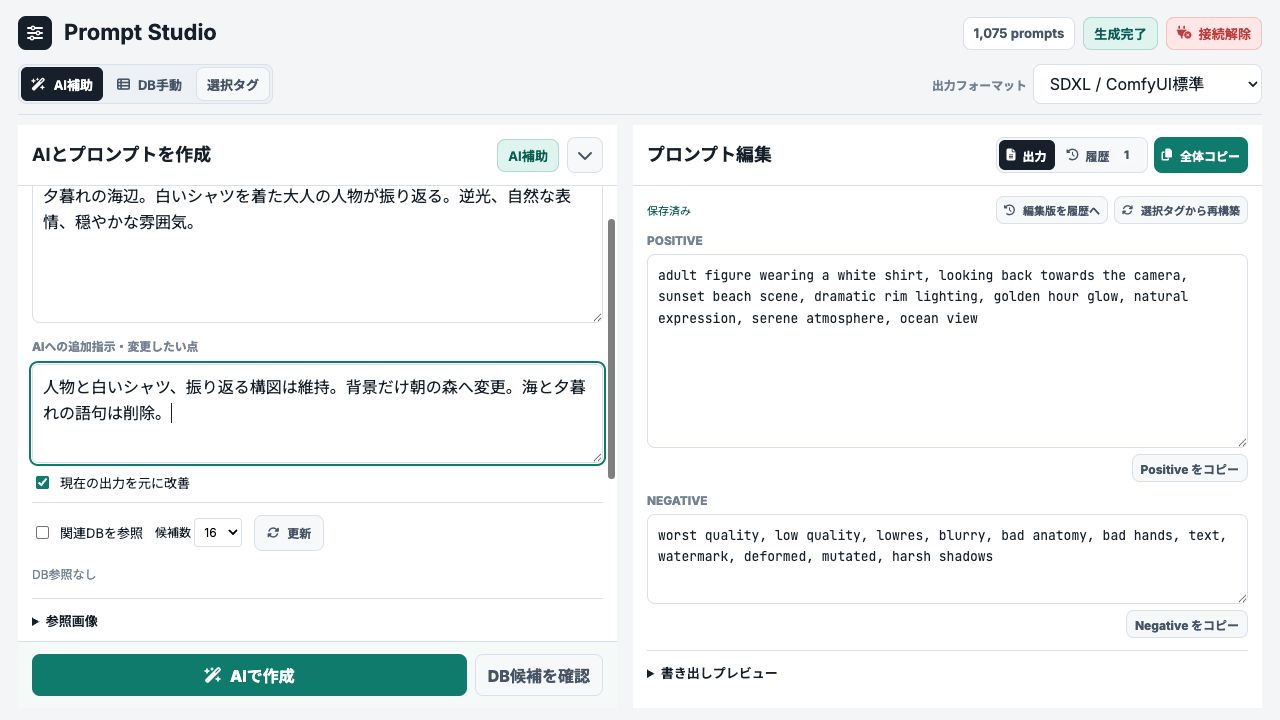This screenshot has height=720, width=1280.
Task: Click the DB候補を確認 button
Action: click(539, 675)
